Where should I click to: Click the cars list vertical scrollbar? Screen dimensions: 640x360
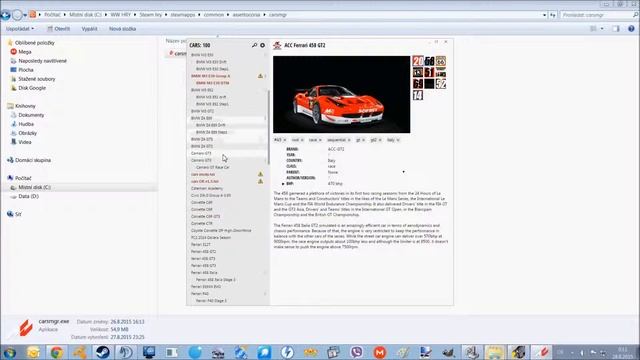(x=269, y=127)
